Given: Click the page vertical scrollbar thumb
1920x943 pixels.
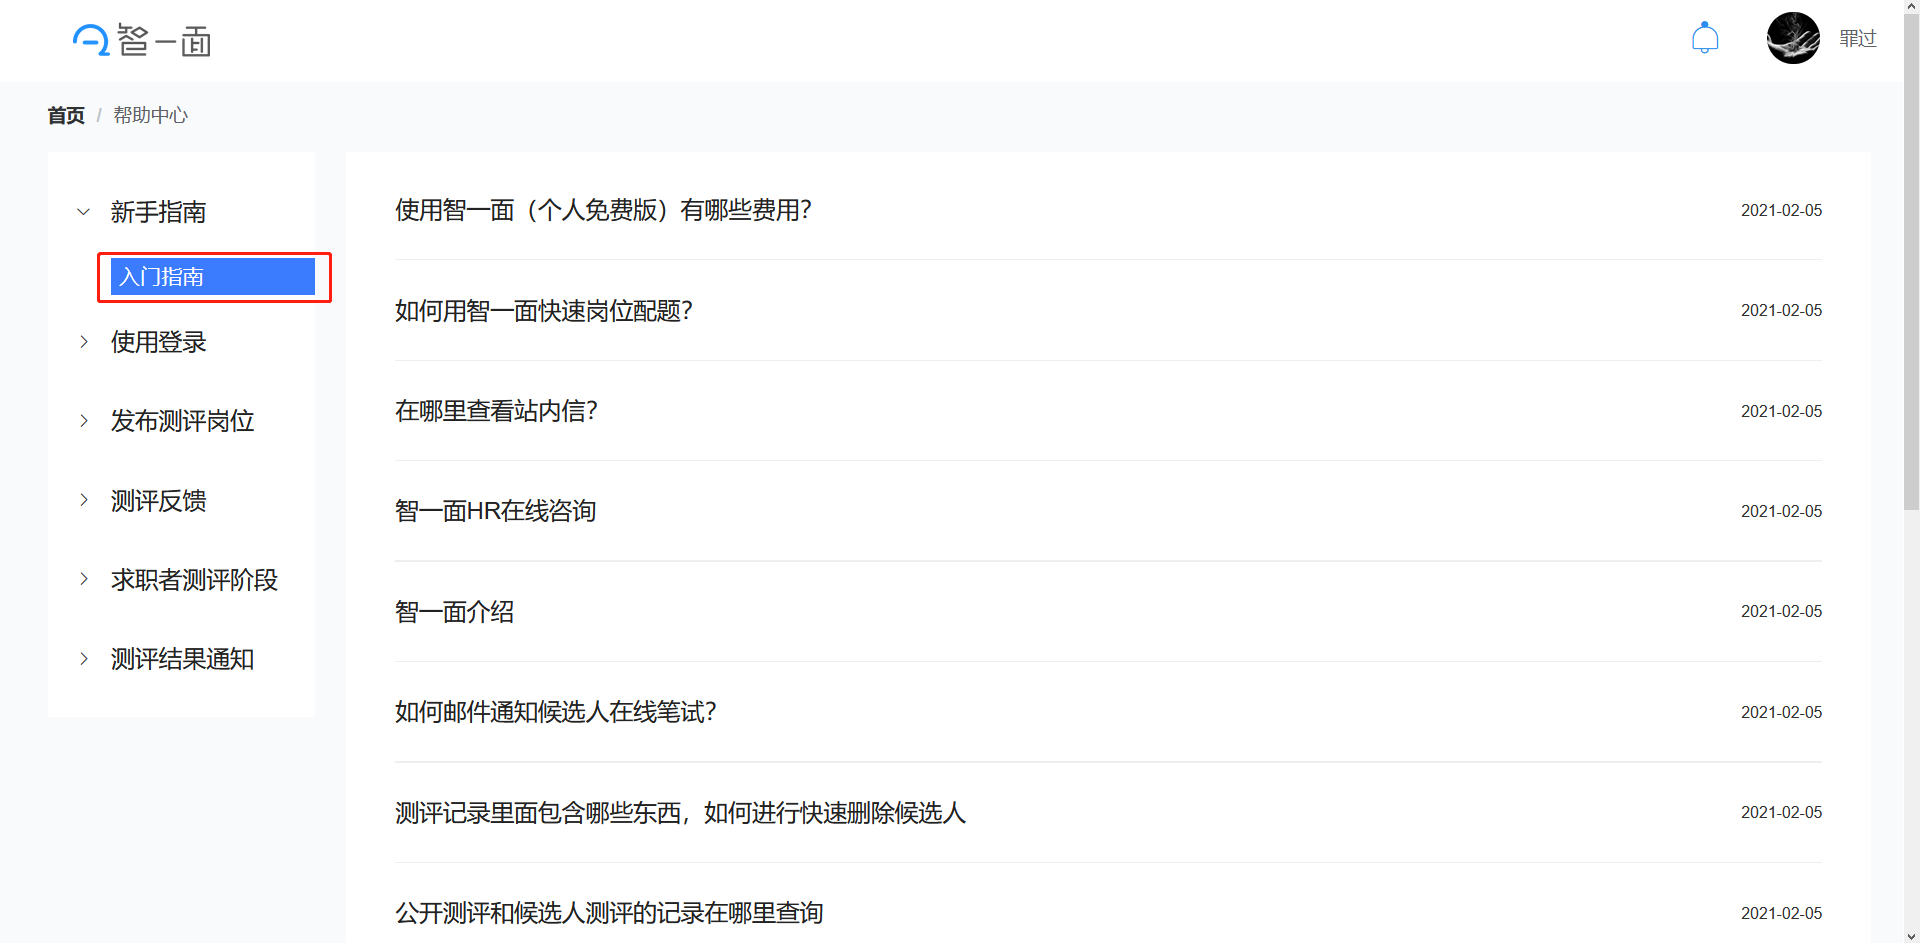Looking at the screenshot, I should pos(1911,262).
